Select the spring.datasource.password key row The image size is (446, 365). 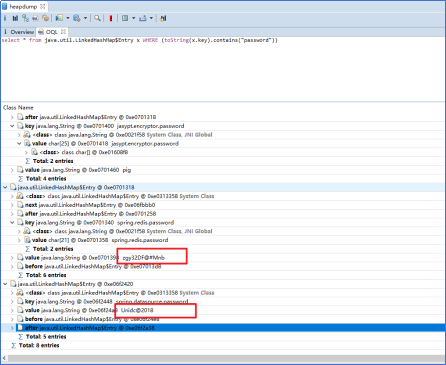click(223, 302)
